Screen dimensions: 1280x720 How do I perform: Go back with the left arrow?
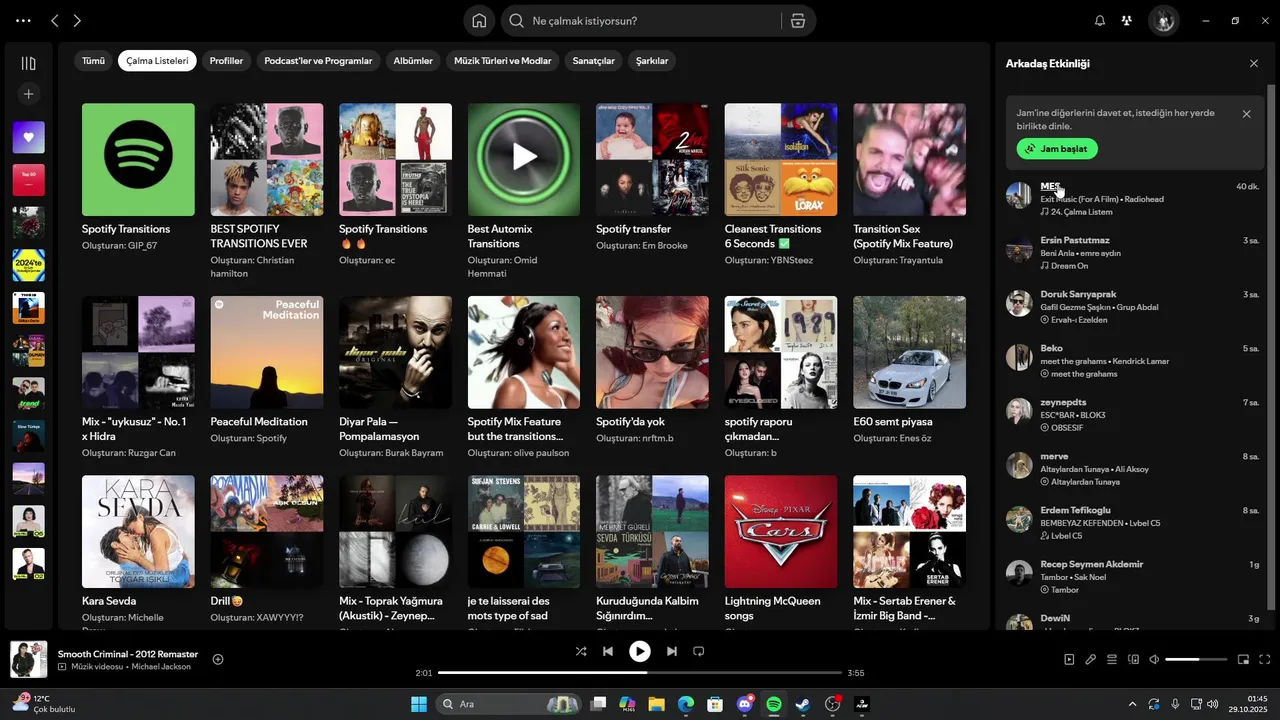tap(55, 21)
